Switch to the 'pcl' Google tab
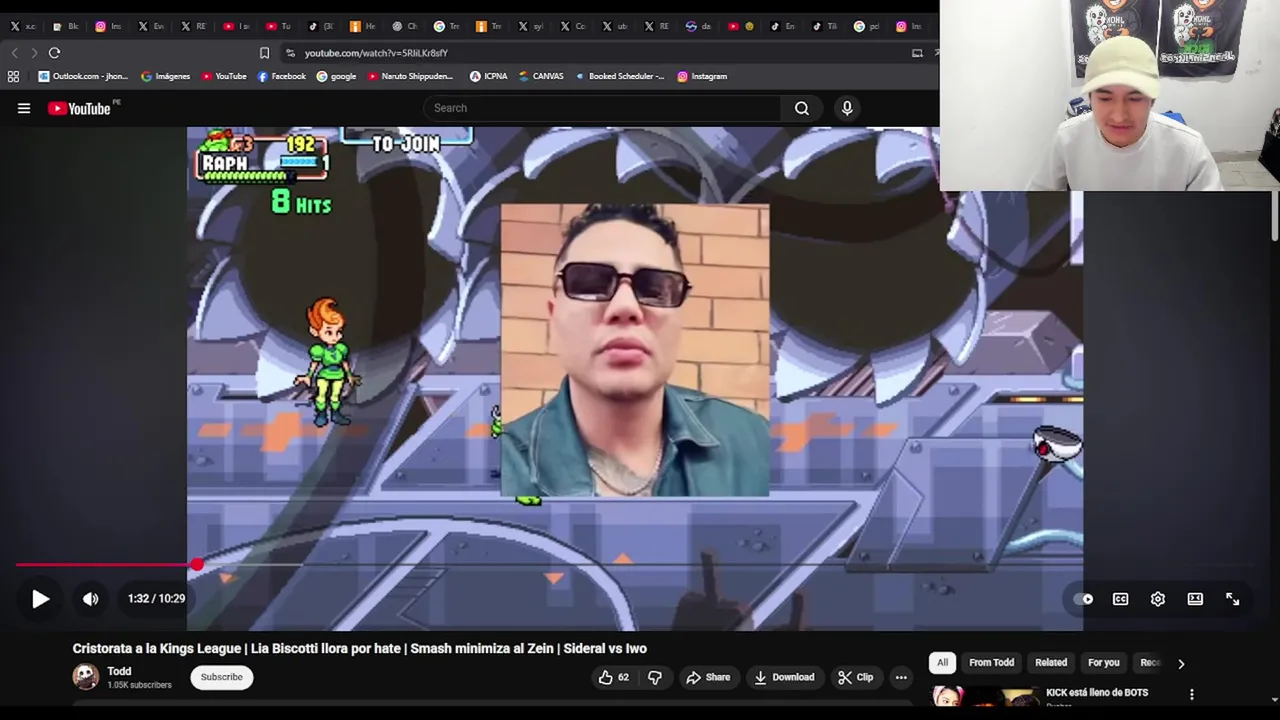 pos(866,26)
